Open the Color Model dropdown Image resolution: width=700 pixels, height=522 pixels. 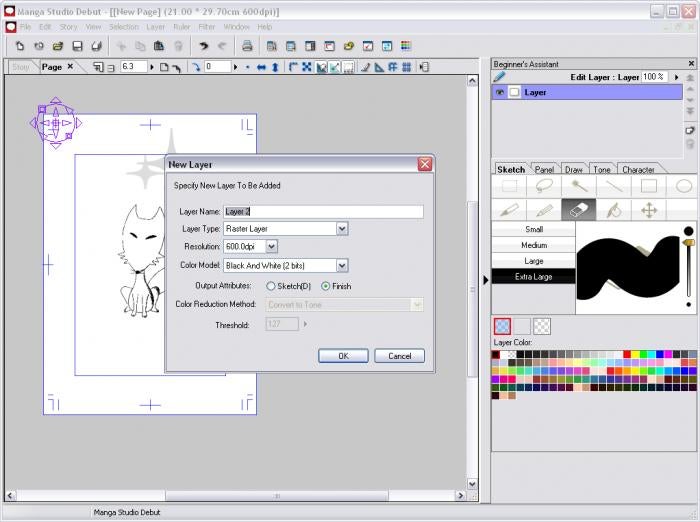(x=342, y=266)
